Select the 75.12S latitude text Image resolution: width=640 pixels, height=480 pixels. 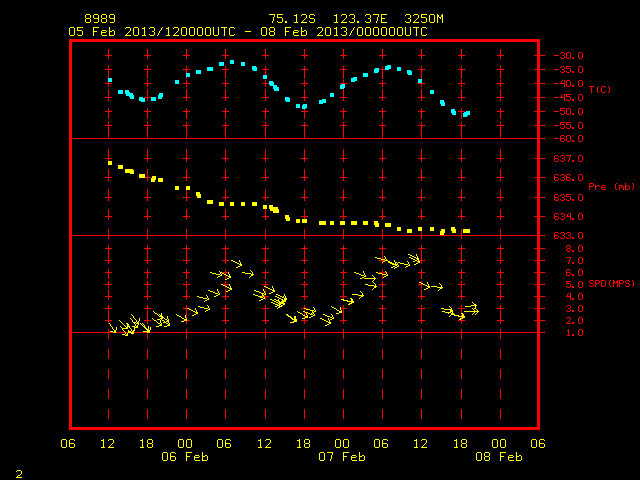pos(292,19)
